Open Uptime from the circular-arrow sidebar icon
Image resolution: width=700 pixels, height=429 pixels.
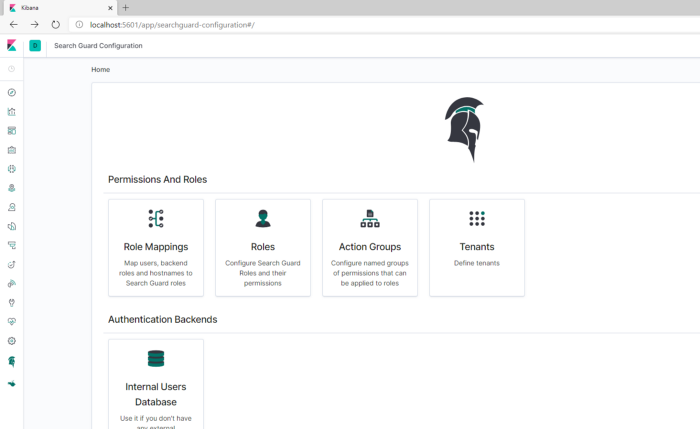coord(12,265)
